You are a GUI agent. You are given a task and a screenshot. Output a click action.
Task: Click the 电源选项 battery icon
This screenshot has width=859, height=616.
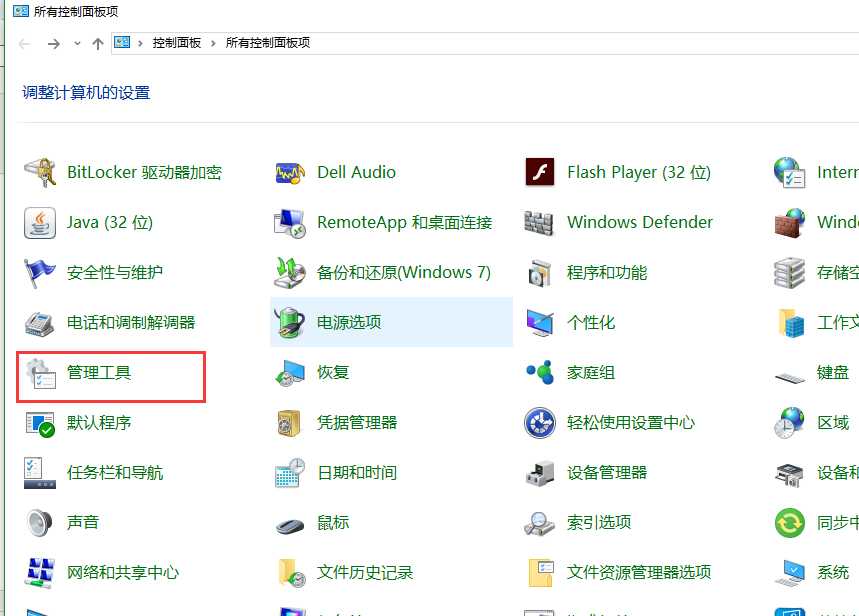pyautogui.click(x=290, y=322)
